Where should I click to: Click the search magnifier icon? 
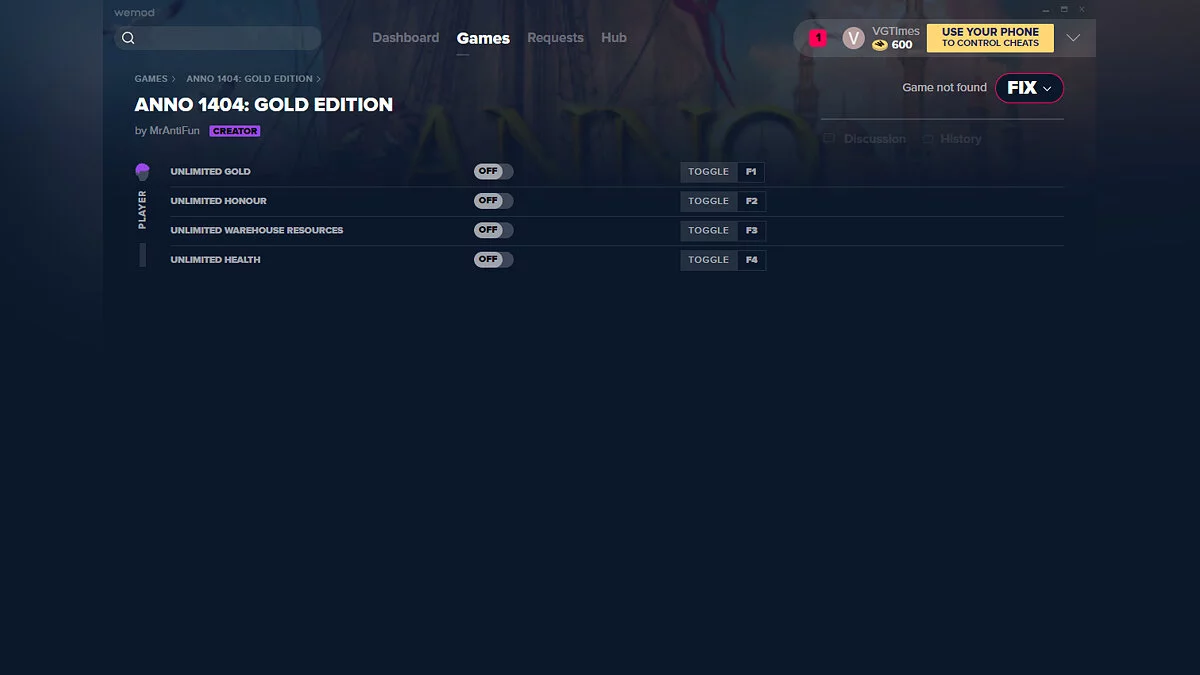(x=128, y=37)
